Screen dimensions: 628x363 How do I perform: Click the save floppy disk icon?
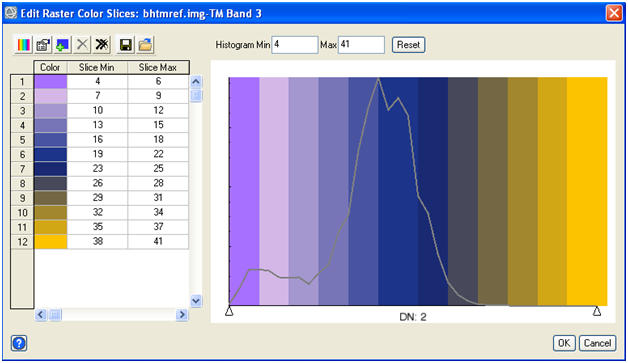pyautogui.click(x=125, y=45)
